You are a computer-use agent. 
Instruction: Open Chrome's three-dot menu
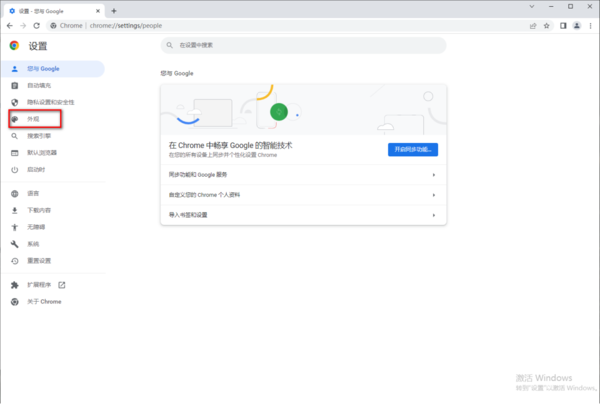(x=590, y=26)
